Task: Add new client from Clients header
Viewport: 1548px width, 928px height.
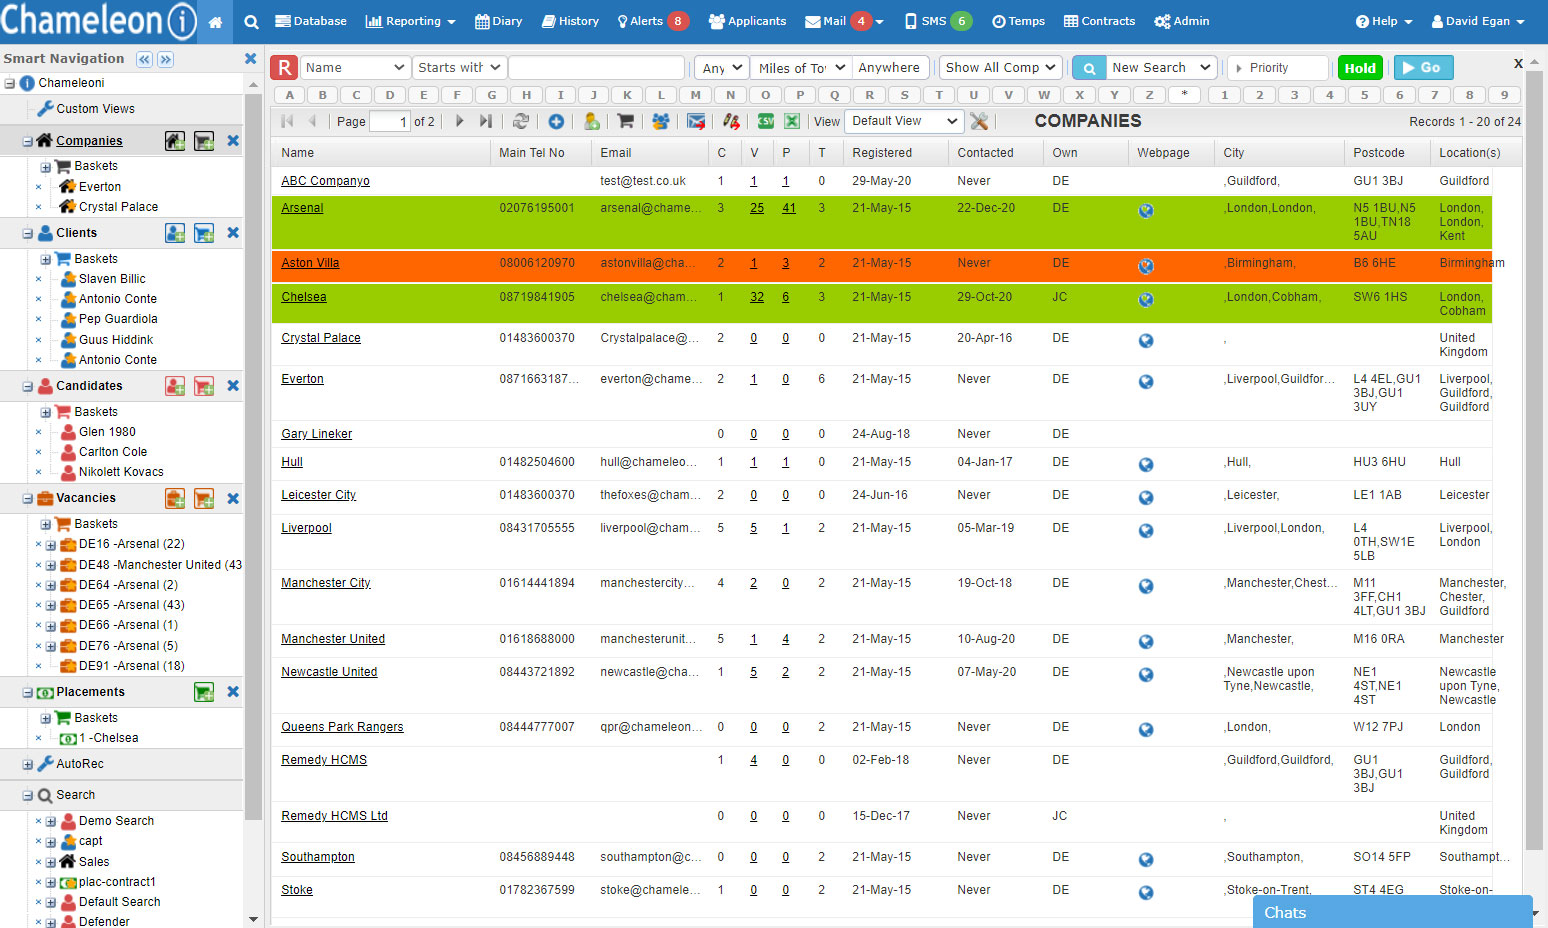Action: point(175,233)
